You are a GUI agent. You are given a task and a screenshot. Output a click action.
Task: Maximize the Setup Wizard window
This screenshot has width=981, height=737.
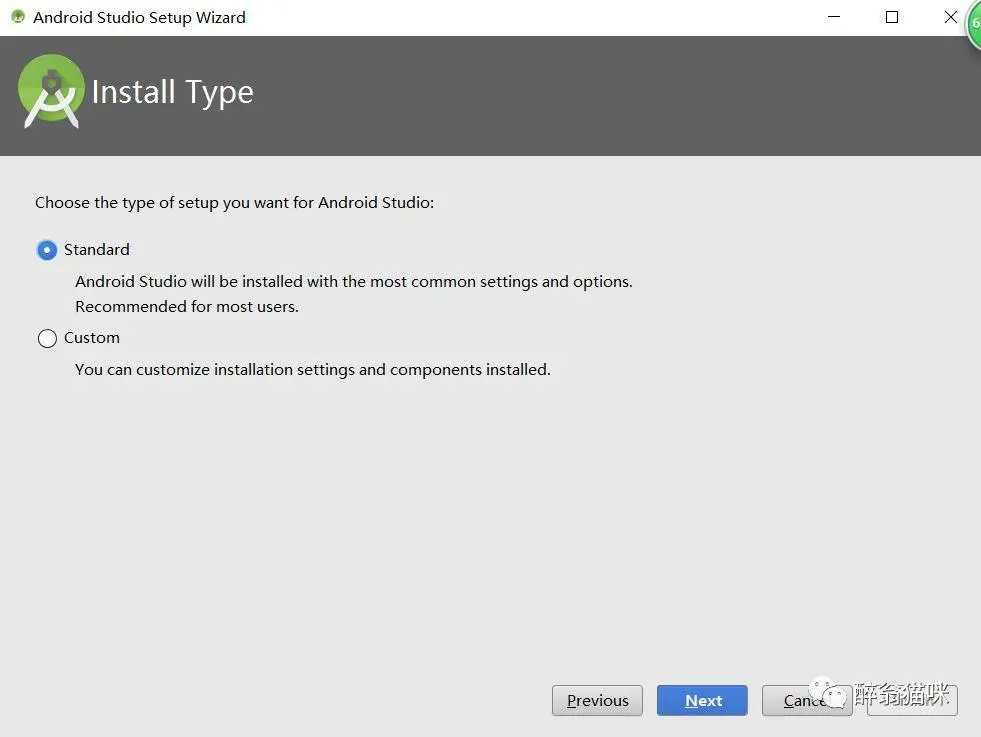892,17
